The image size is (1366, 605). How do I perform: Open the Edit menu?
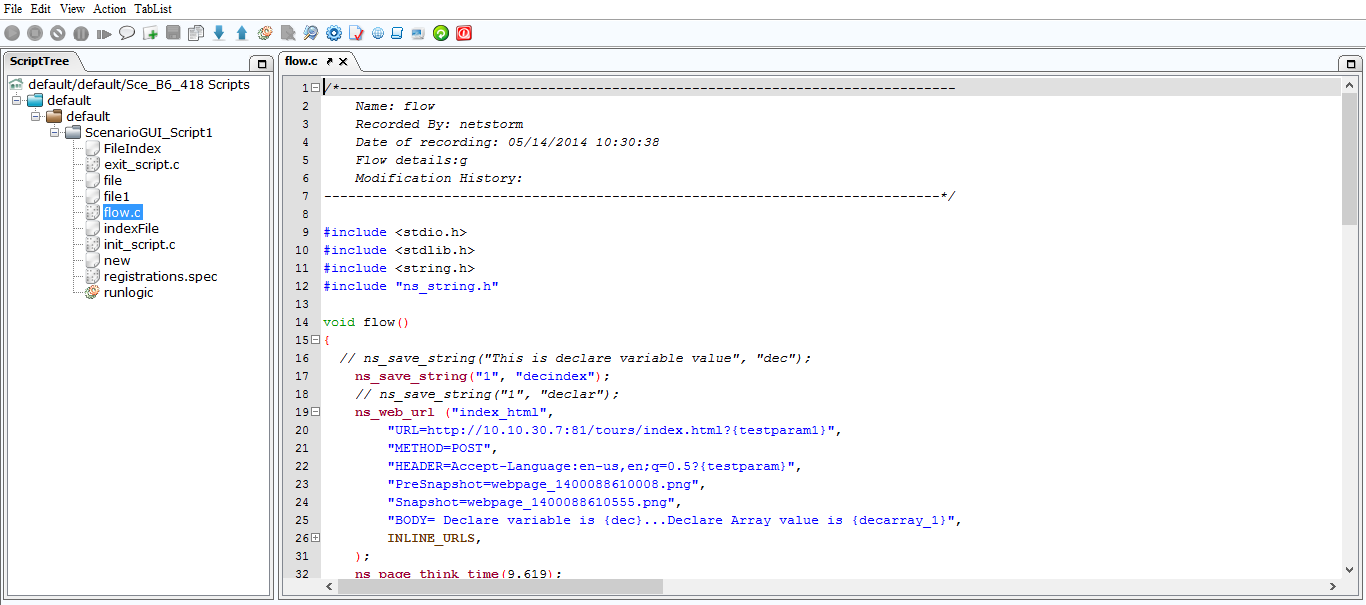pyautogui.click(x=40, y=9)
